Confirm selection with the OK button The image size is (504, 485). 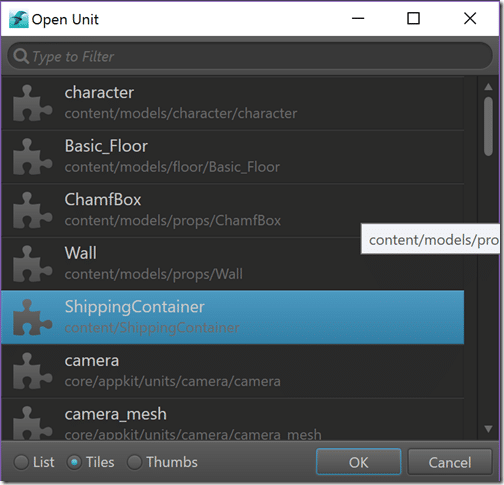358,462
